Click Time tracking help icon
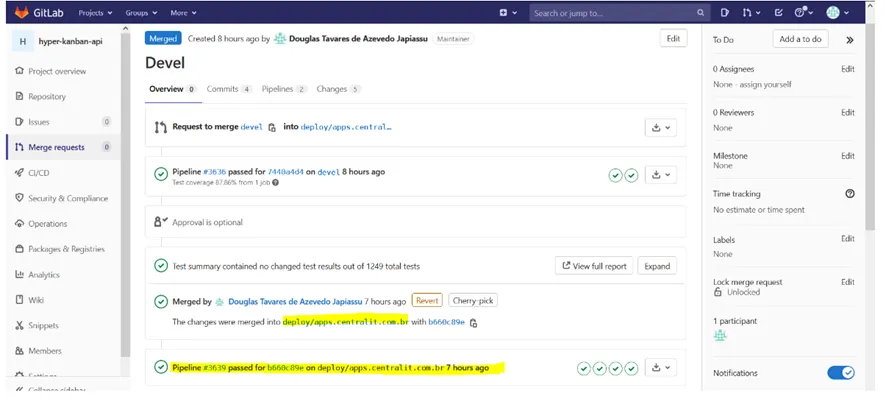The image size is (886, 407). pyautogui.click(x=850, y=194)
